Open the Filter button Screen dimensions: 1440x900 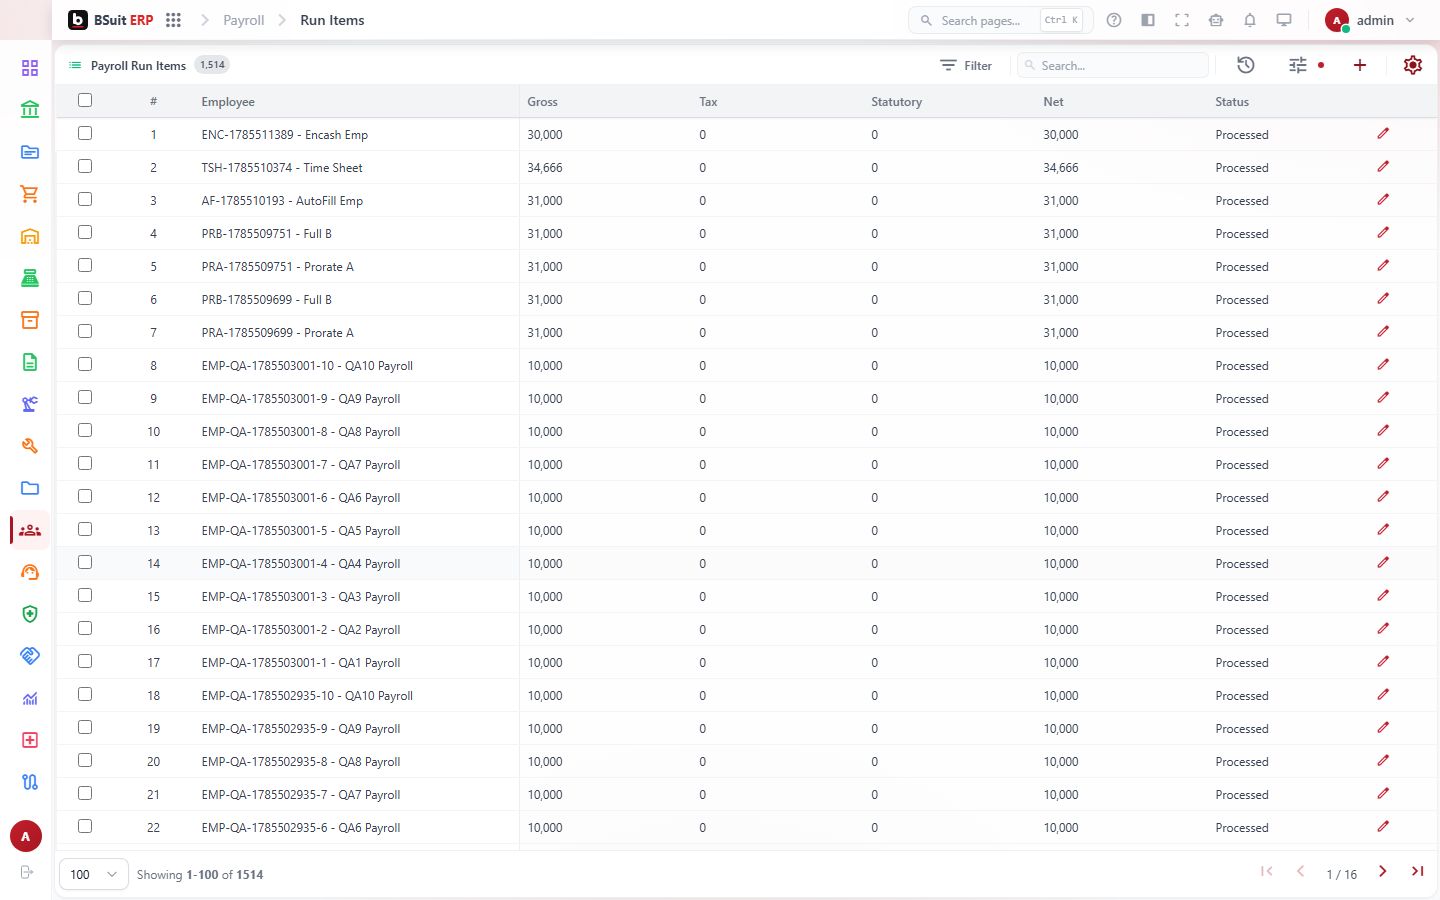tap(966, 65)
